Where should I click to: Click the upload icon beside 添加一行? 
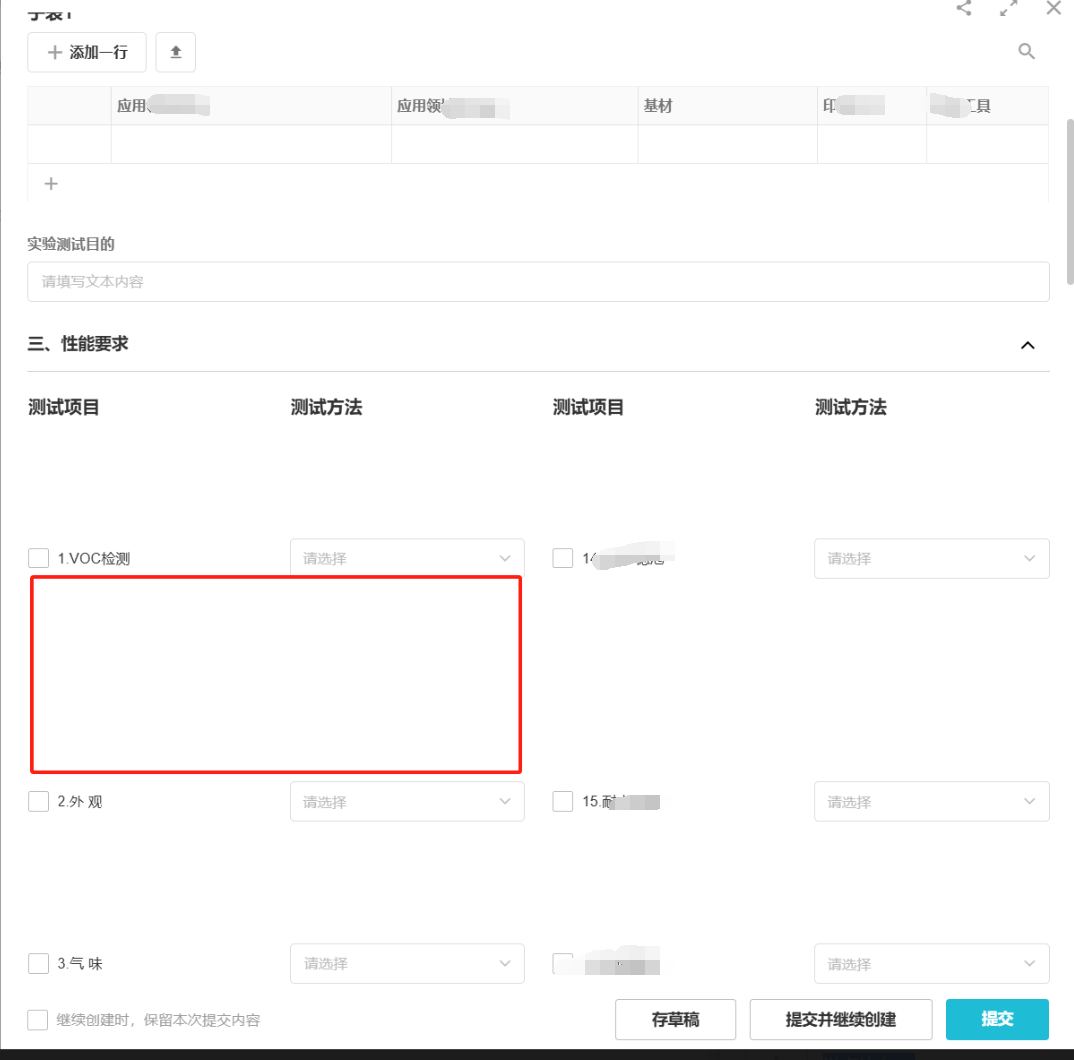coord(175,52)
